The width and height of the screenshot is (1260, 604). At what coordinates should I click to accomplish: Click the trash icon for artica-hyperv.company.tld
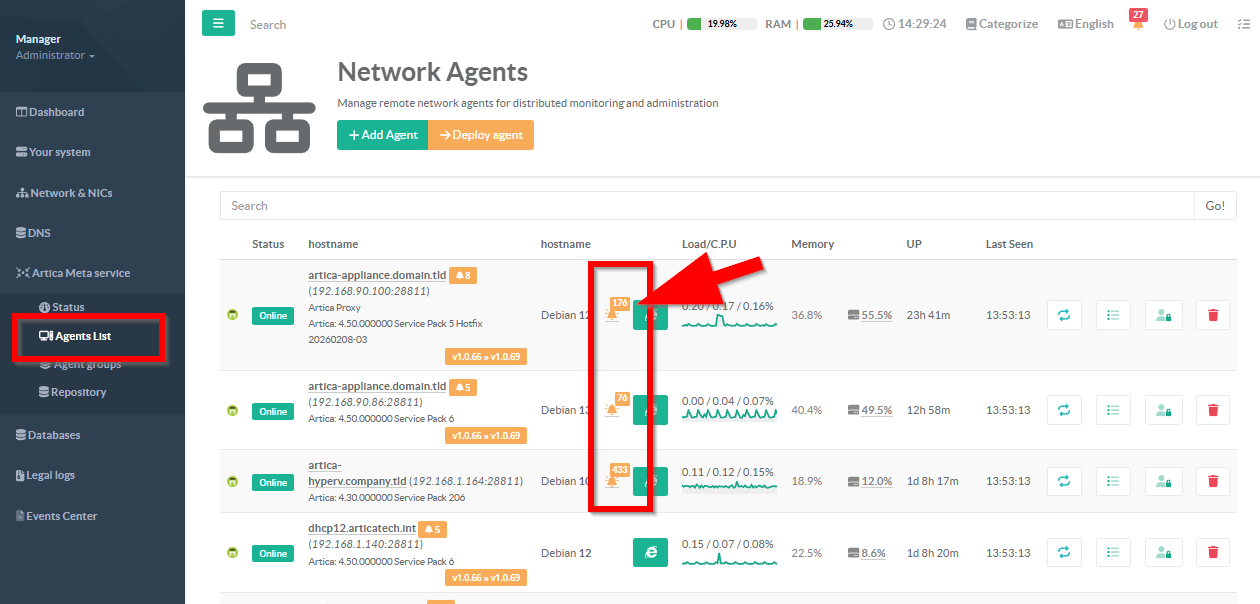tap(1213, 481)
